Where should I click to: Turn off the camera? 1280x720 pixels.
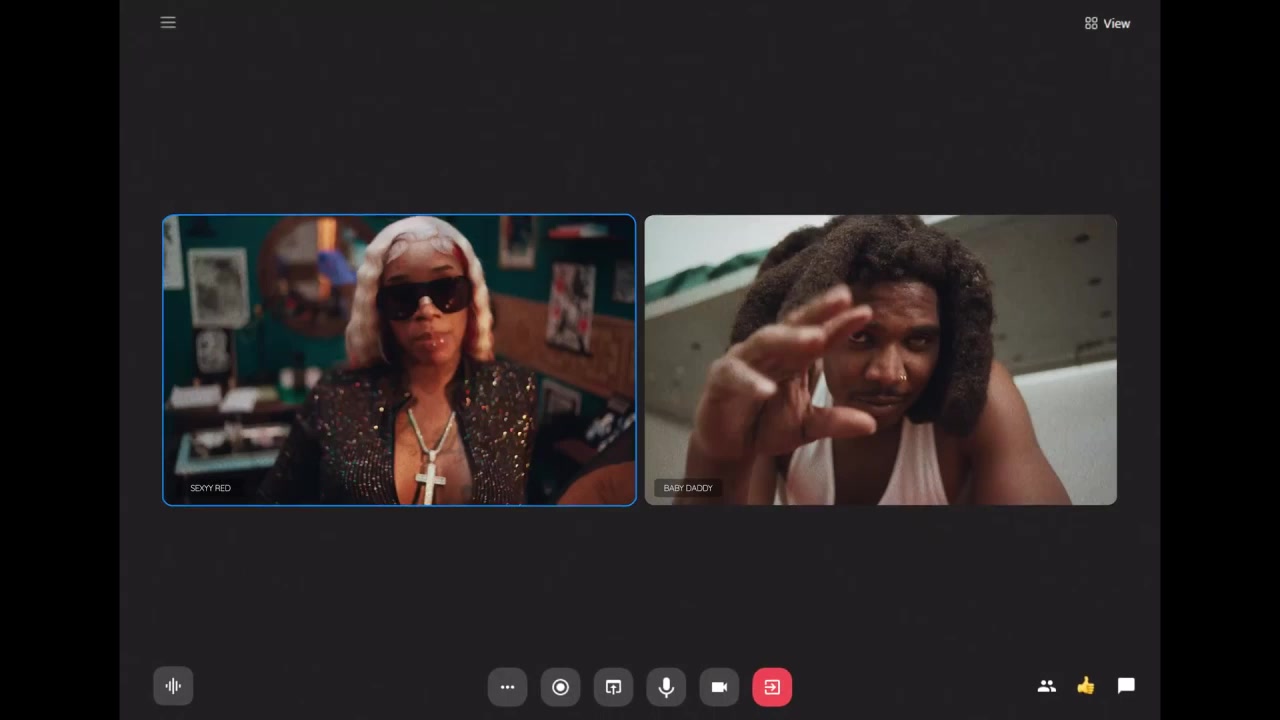tap(719, 687)
